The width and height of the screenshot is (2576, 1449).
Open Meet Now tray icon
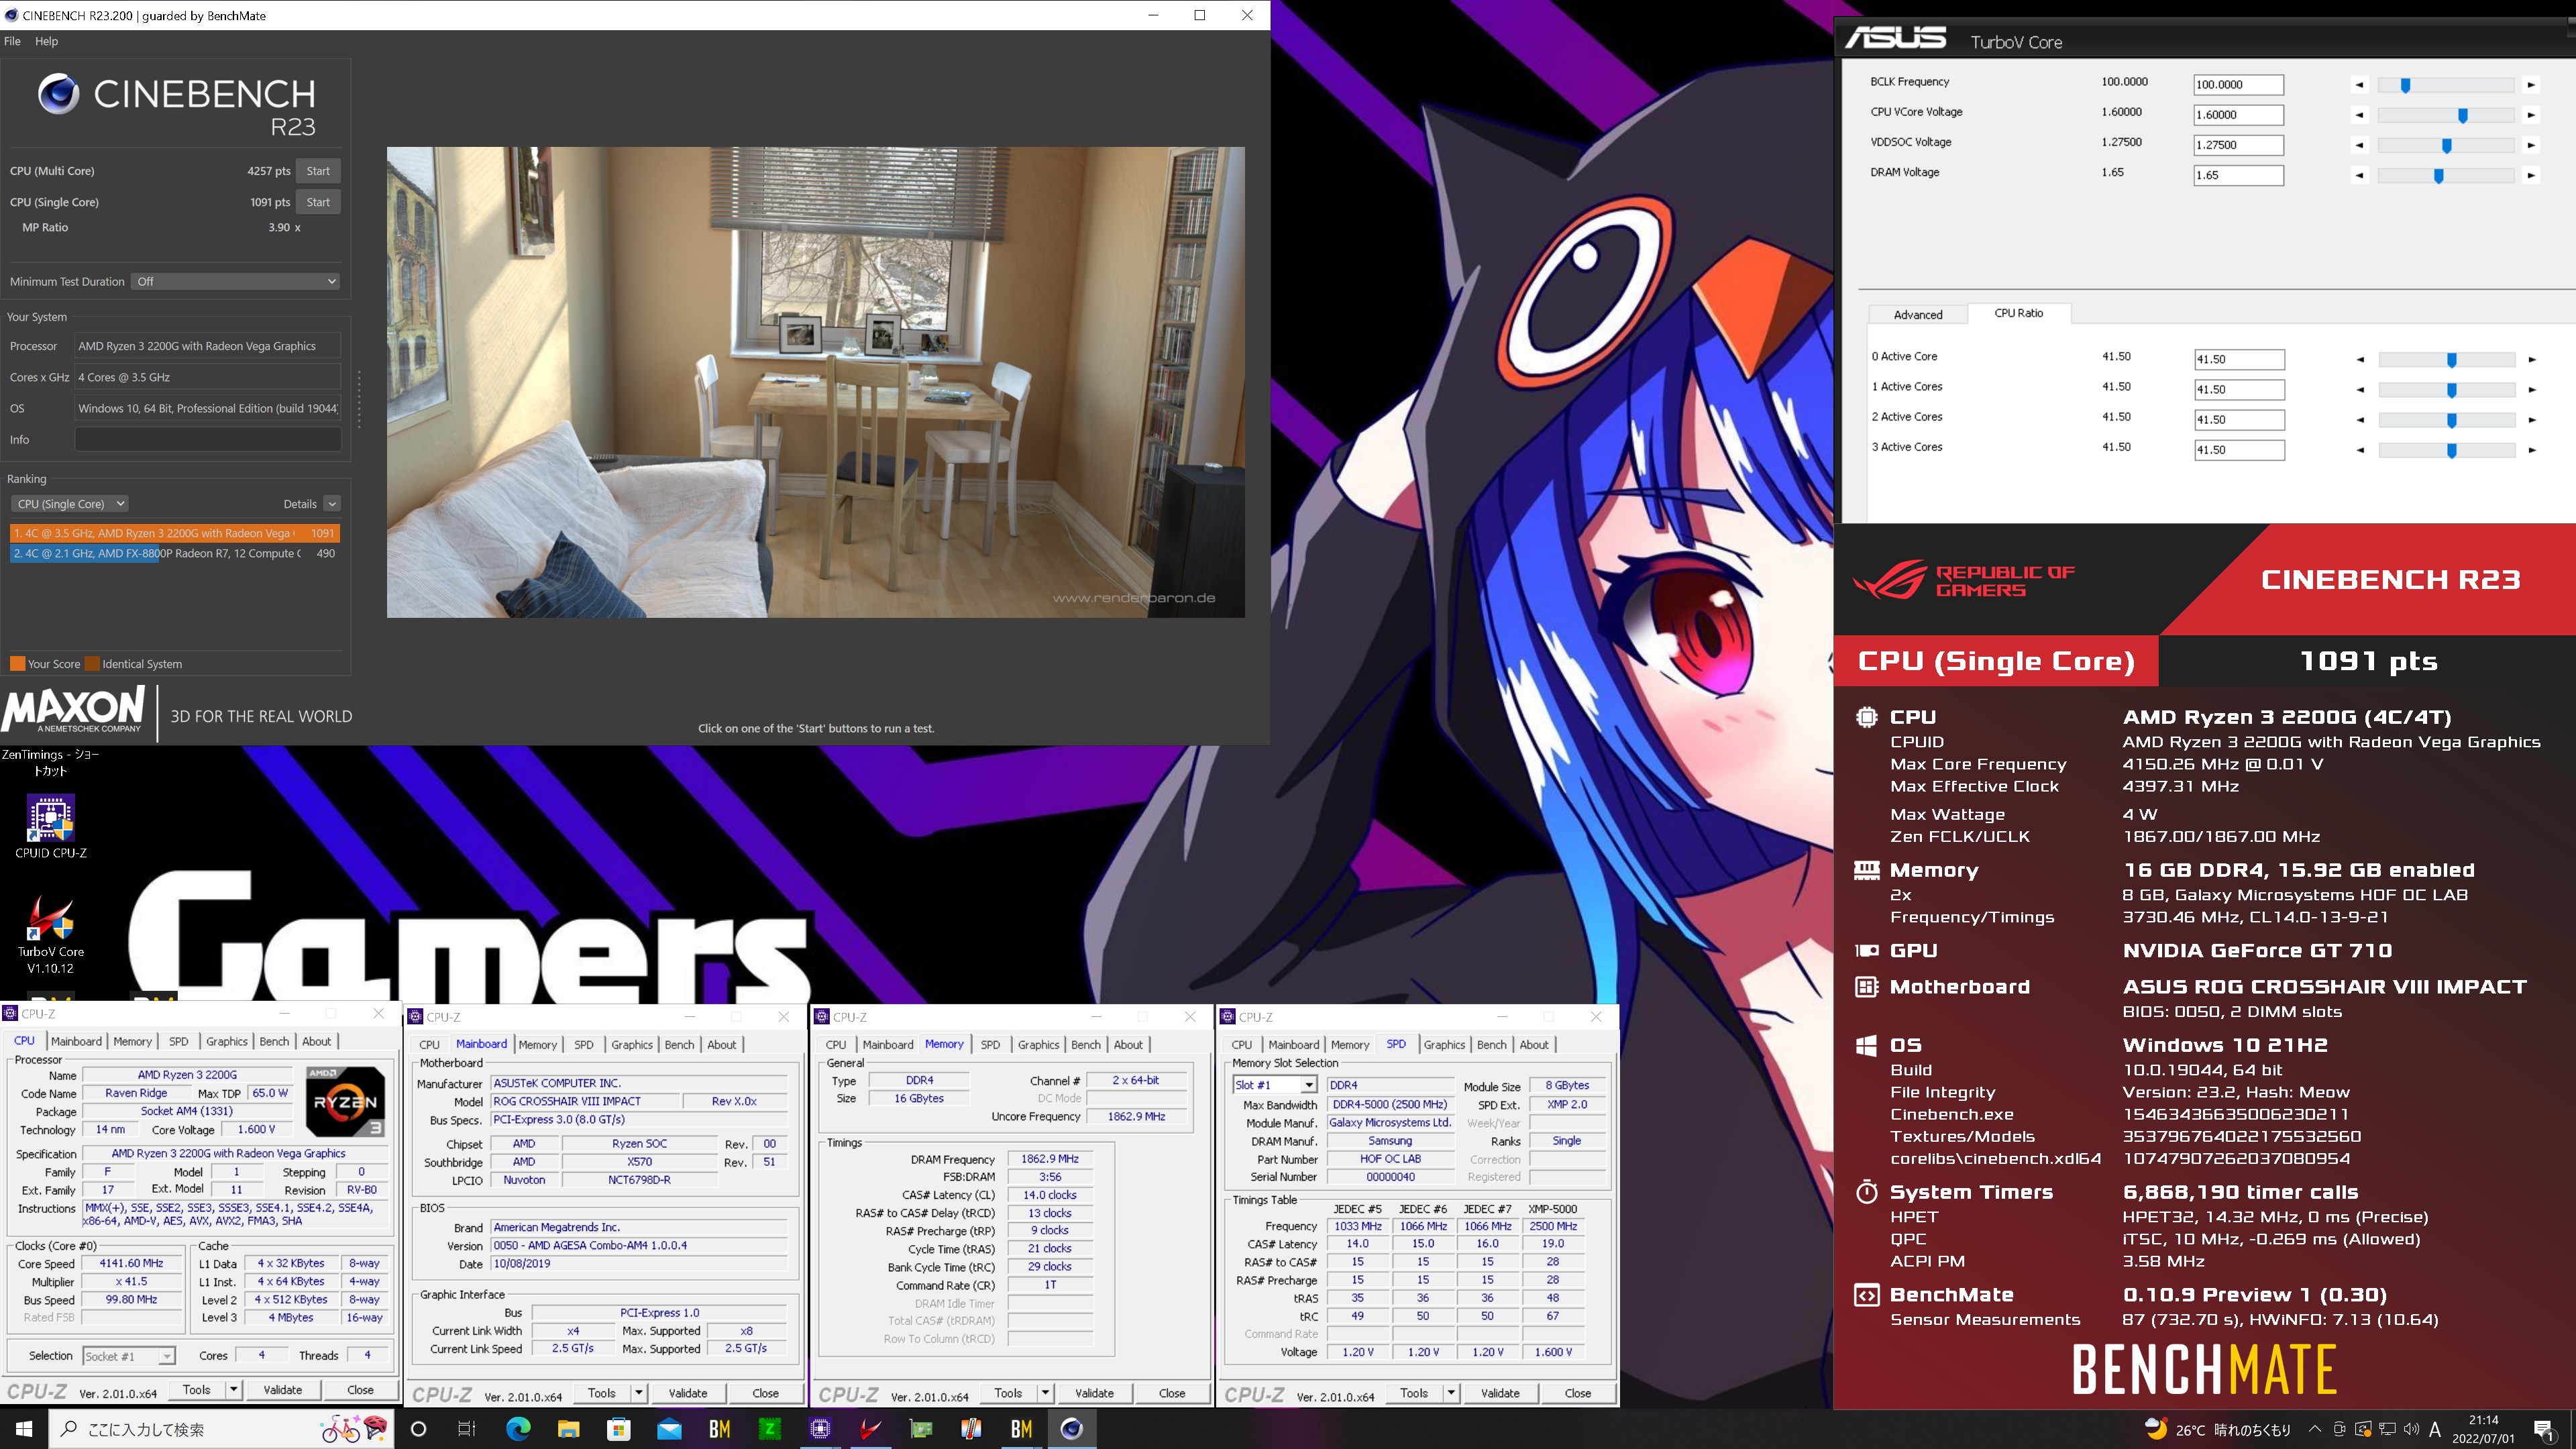[2339, 1429]
